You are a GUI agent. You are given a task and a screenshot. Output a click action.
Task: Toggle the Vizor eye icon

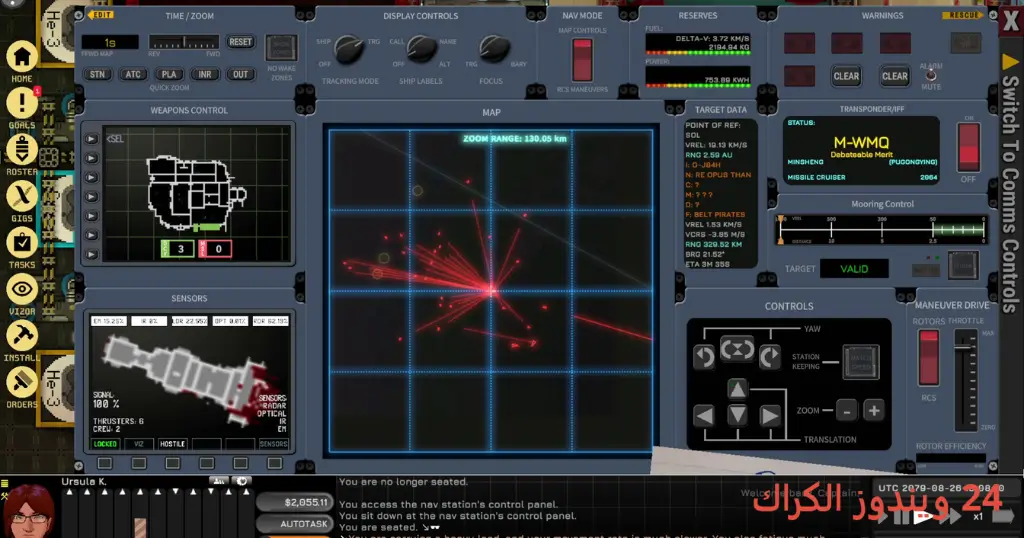[22, 289]
